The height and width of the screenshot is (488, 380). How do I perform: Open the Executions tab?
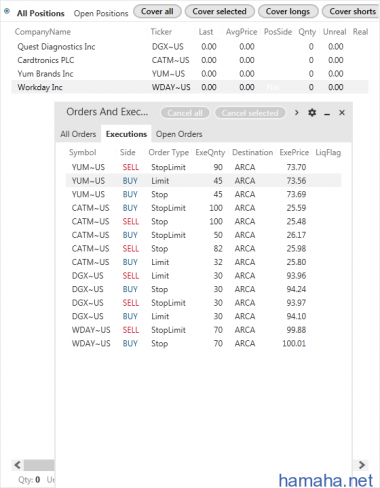click(126, 134)
